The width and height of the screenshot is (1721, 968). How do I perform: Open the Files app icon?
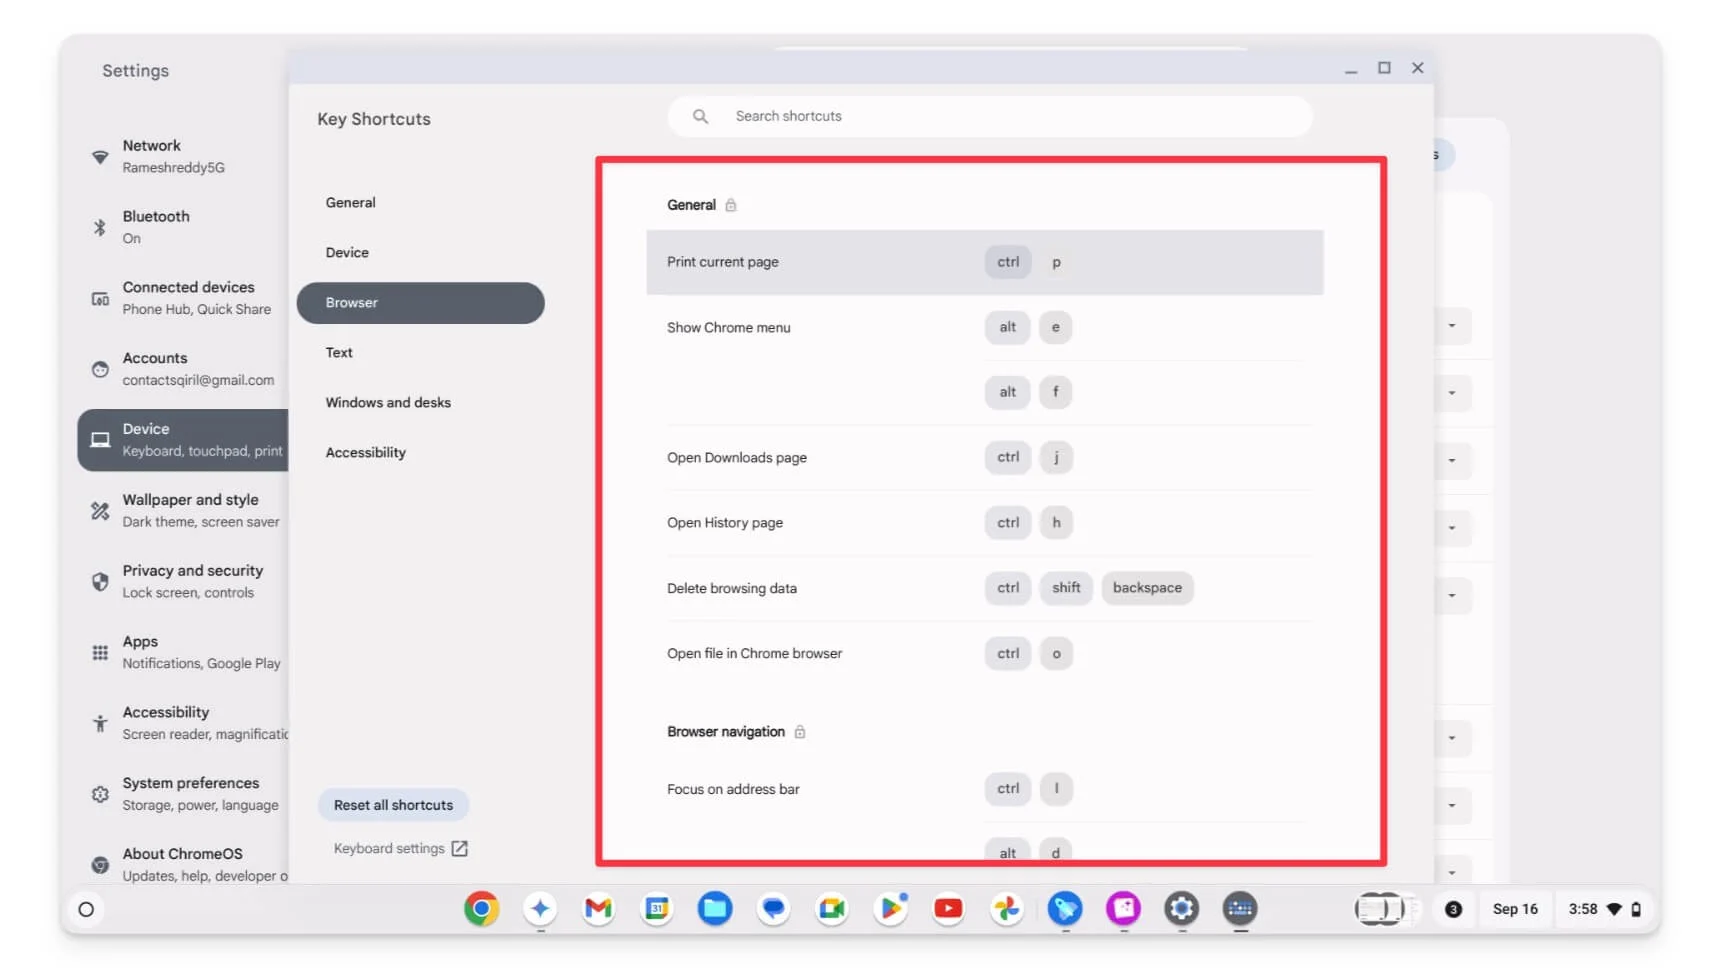(x=715, y=909)
